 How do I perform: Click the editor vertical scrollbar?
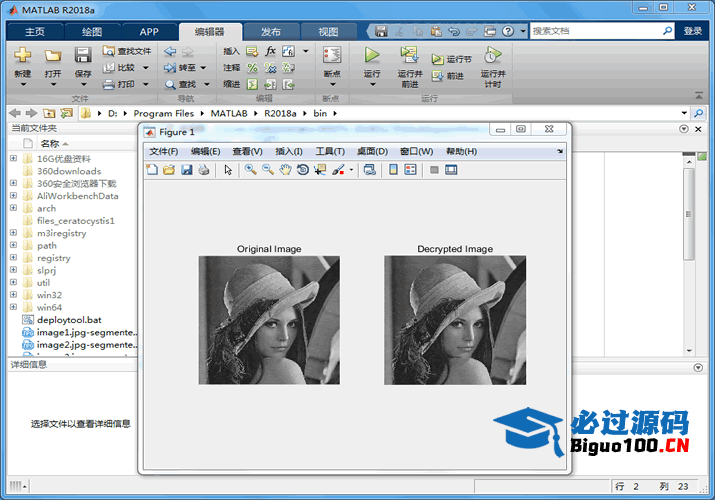click(689, 214)
